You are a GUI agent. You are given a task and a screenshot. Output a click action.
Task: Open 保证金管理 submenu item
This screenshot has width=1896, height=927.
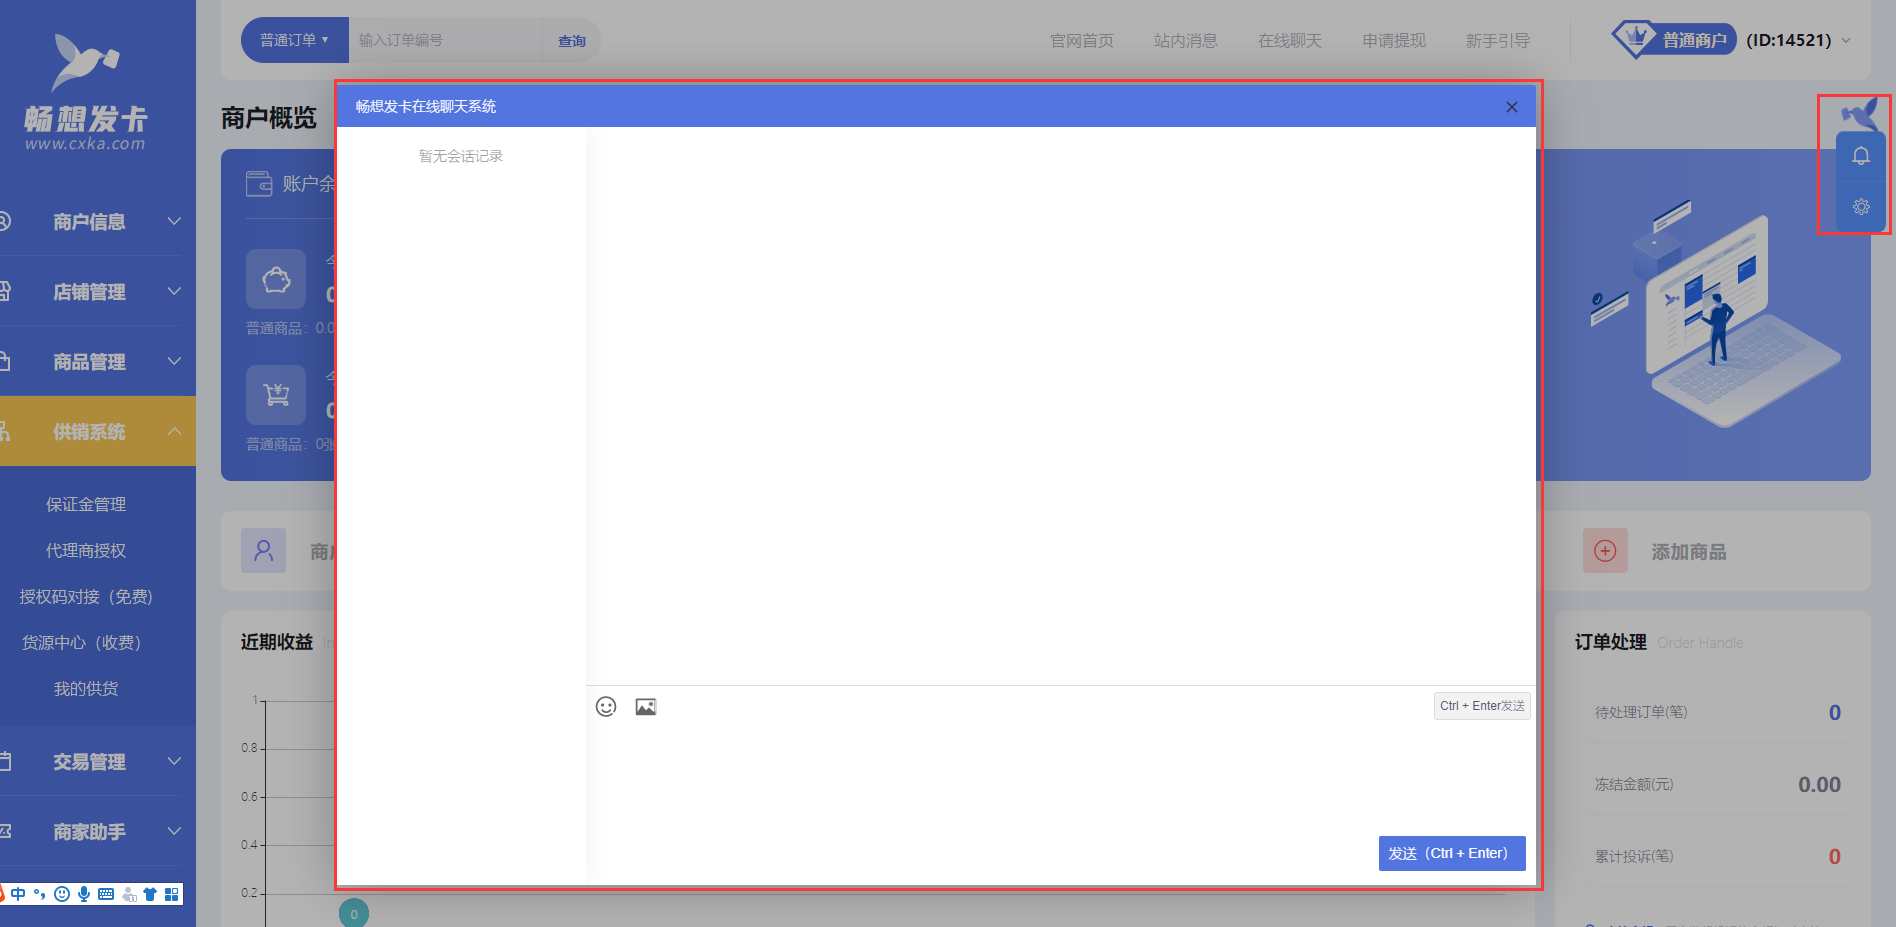click(86, 505)
